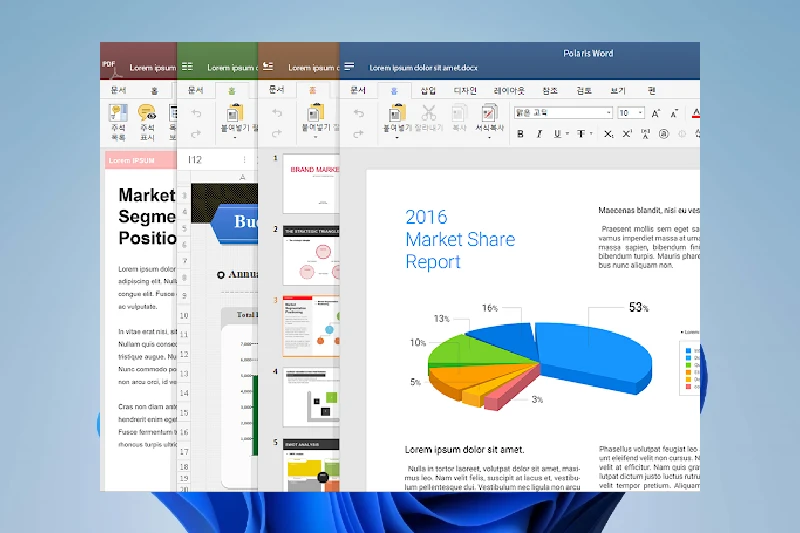Image resolution: width=800 pixels, height=533 pixels.
Task: Click the slide icon in presentation title bar
Action: 268,66
